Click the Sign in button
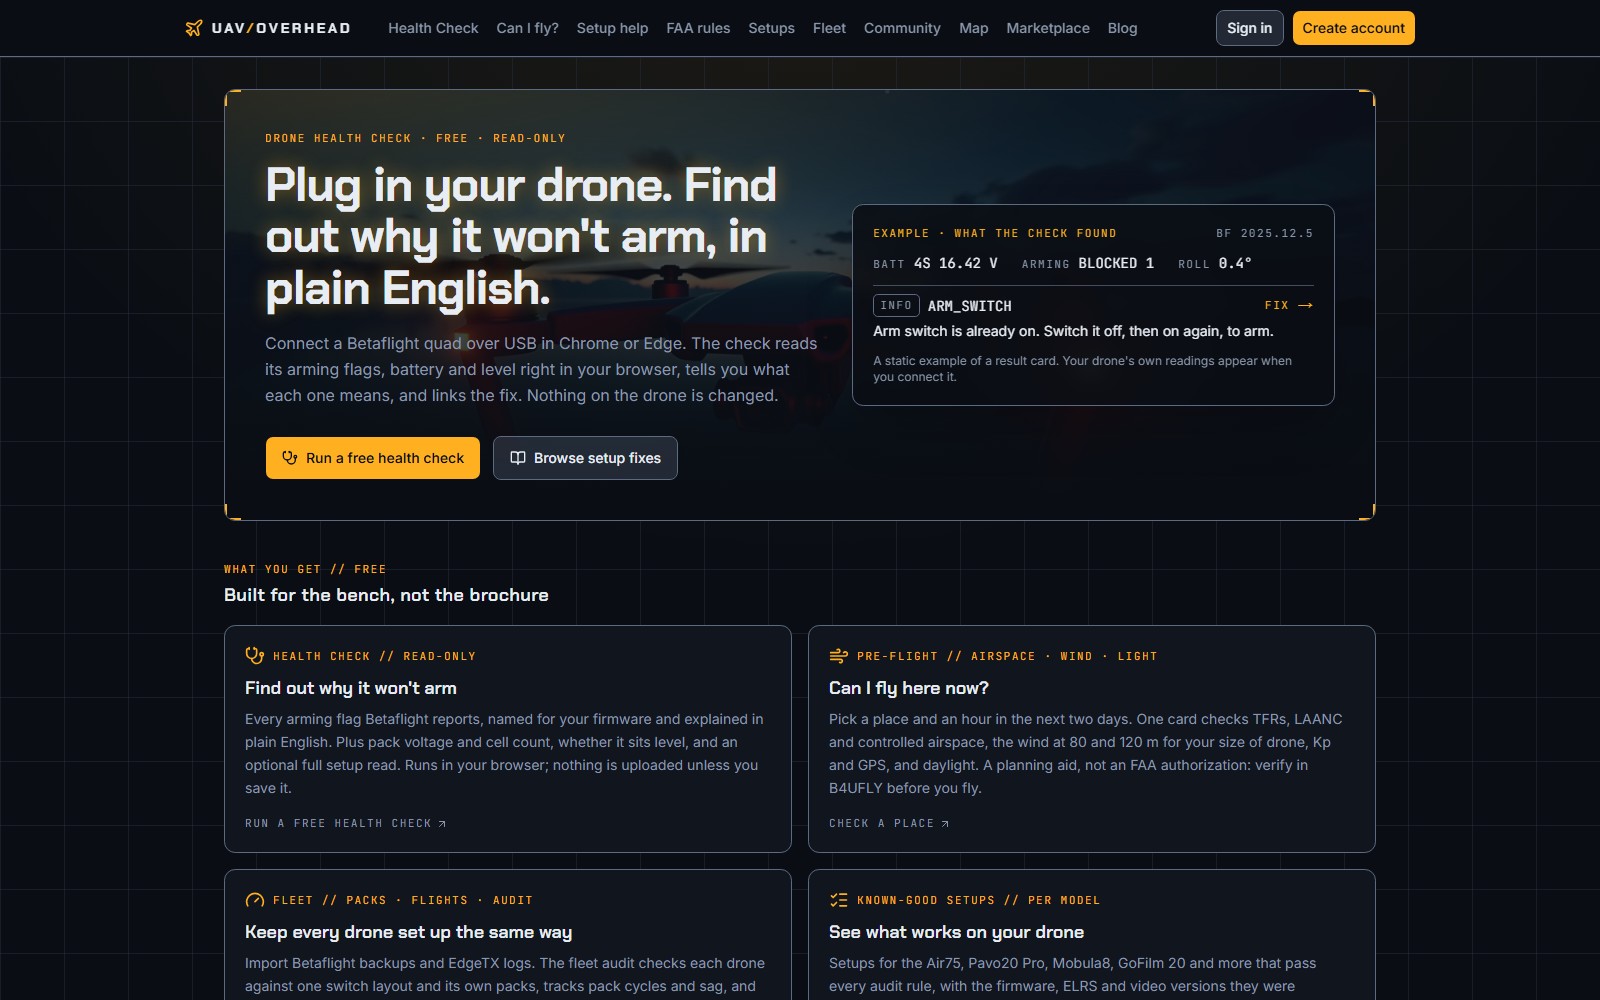 (x=1249, y=28)
